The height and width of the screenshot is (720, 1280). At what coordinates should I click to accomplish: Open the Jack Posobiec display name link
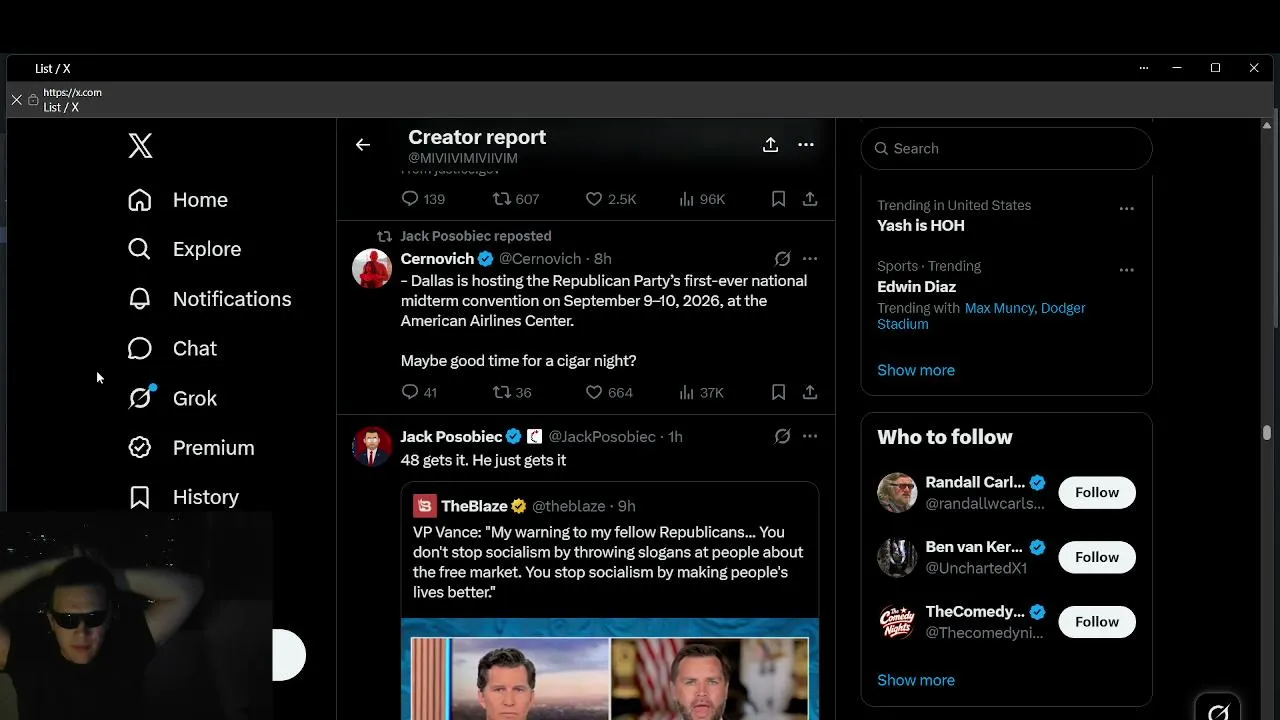point(451,437)
